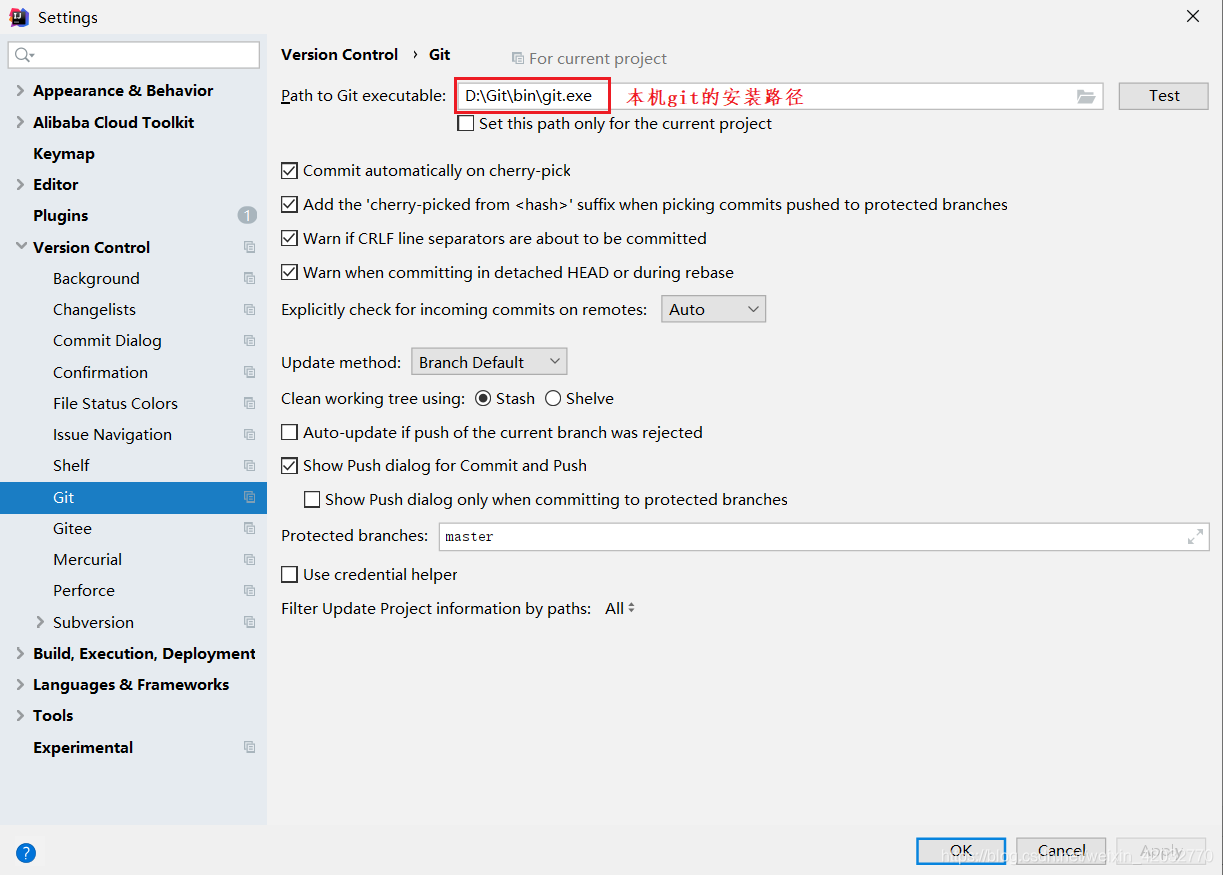
Task: Click the project-level icon next to Subversion
Action: tap(249, 622)
